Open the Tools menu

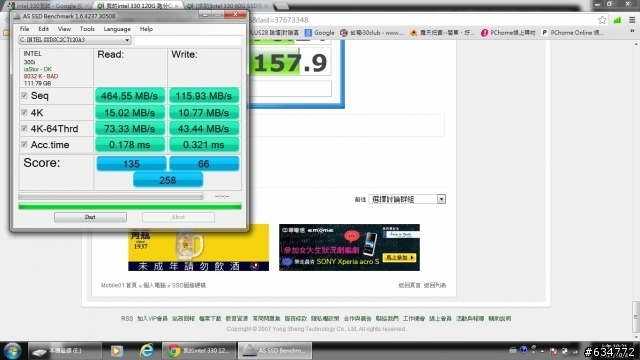pos(87,29)
